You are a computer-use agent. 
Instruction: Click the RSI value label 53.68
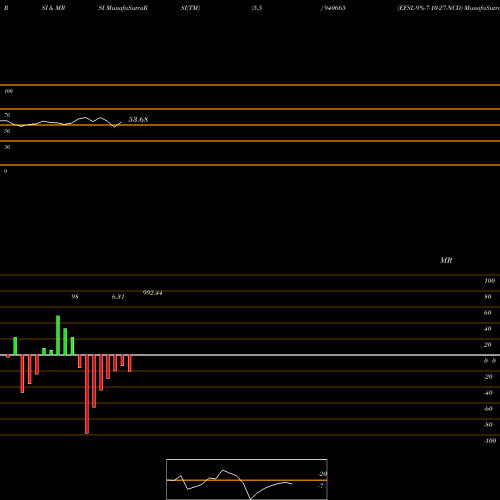pyautogui.click(x=138, y=119)
